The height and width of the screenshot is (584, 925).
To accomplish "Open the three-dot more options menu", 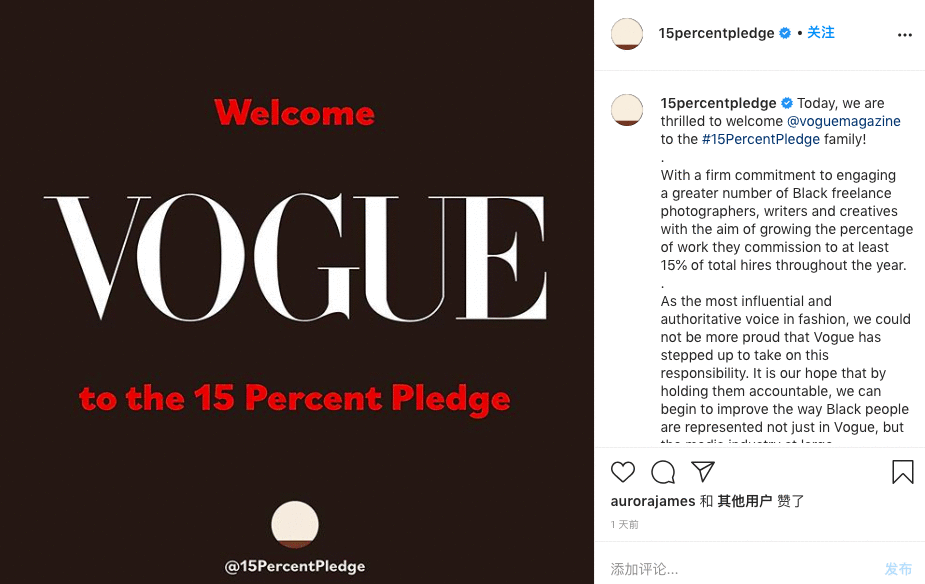I will 904,35.
